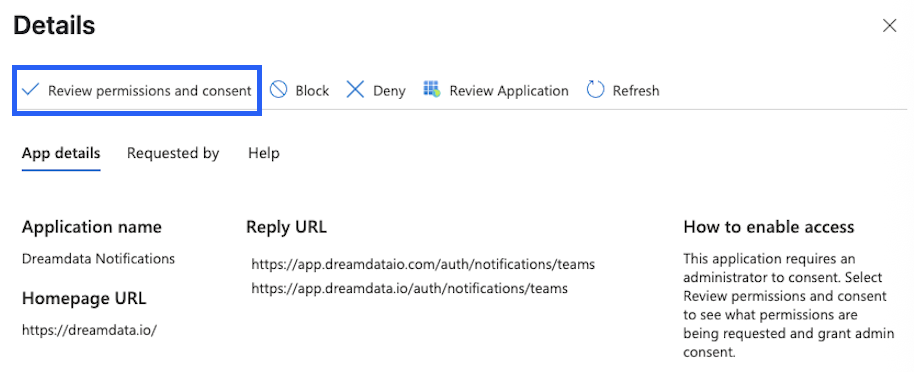This screenshot has width=914, height=372.
Task: Close the Details panel
Action: (x=890, y=26)
